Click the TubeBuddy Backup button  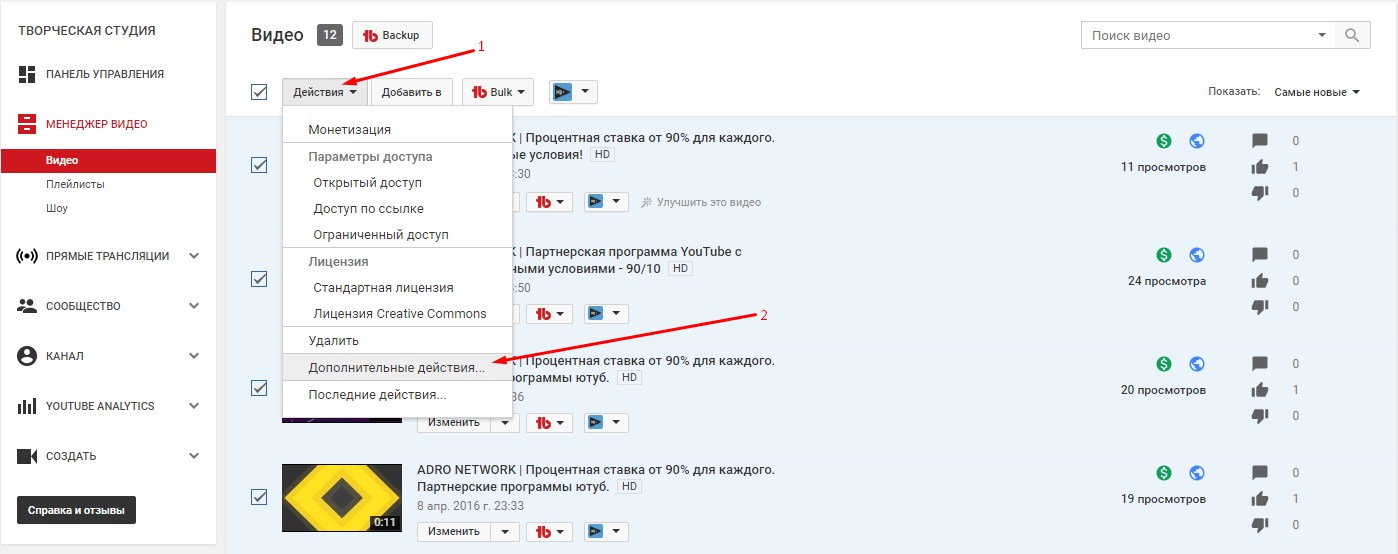pyautogui.click(x=392, y=35)
